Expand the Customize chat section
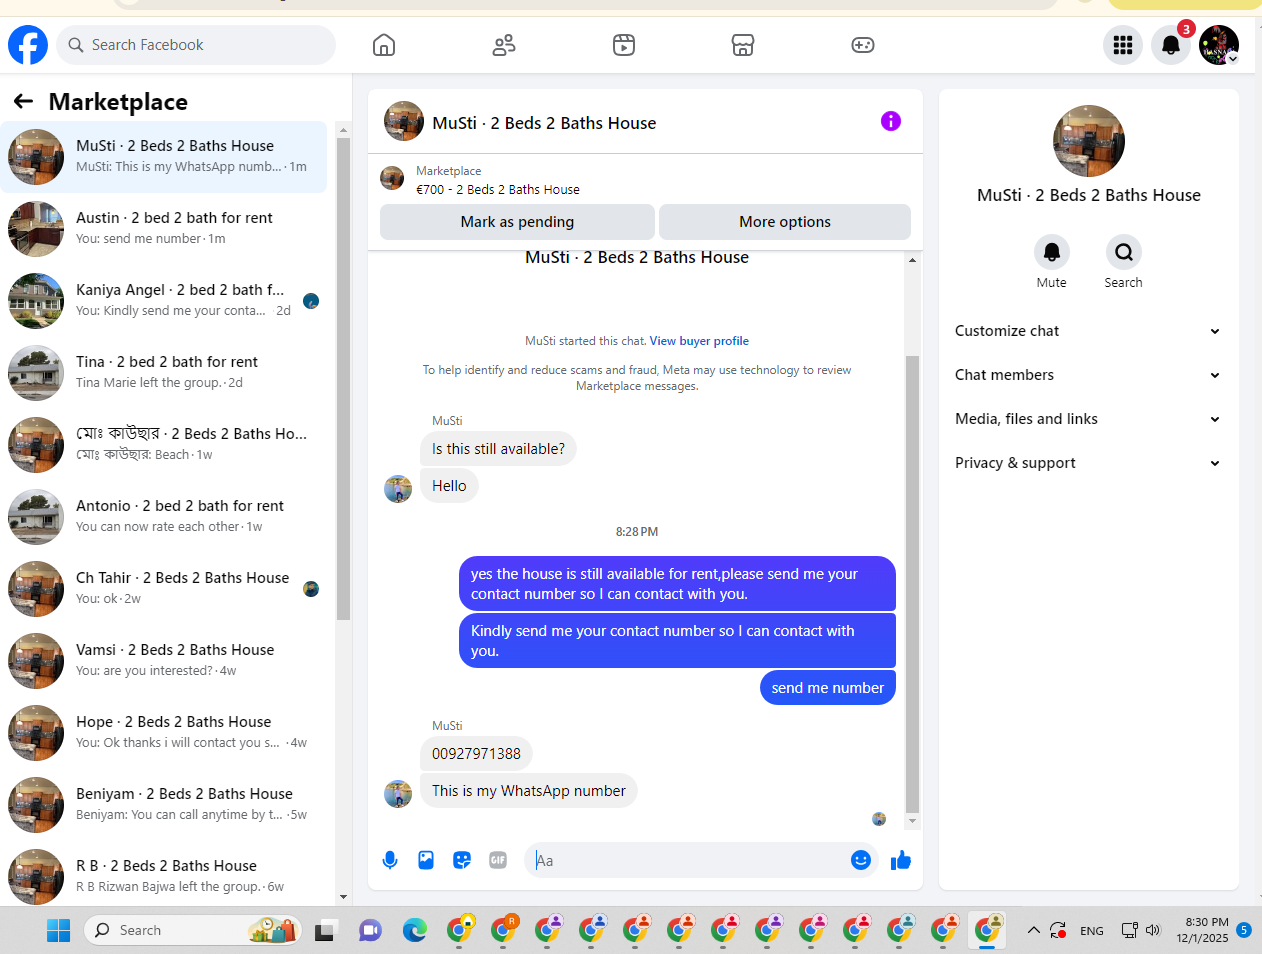This screenshot has width=1262, height=954. point(1088,331)
